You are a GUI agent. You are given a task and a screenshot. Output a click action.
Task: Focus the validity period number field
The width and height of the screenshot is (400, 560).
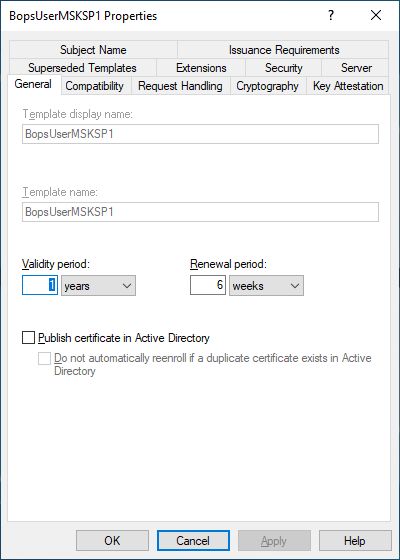[40, 285]
